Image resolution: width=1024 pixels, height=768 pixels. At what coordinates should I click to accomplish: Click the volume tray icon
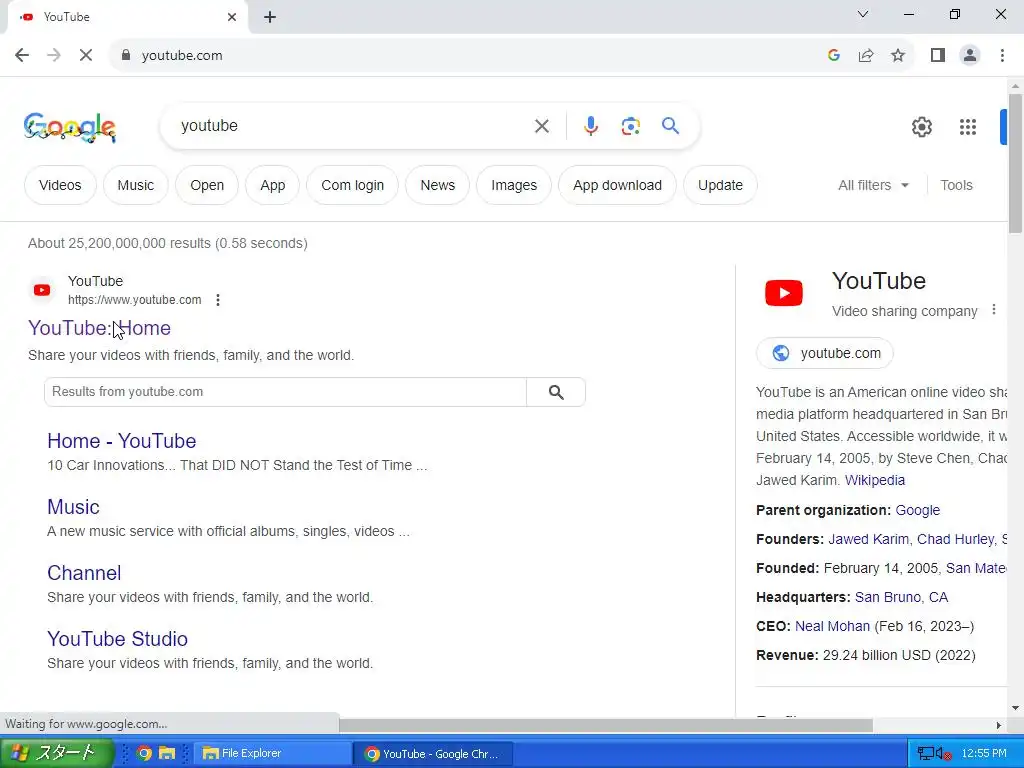[x=942, y=754]
